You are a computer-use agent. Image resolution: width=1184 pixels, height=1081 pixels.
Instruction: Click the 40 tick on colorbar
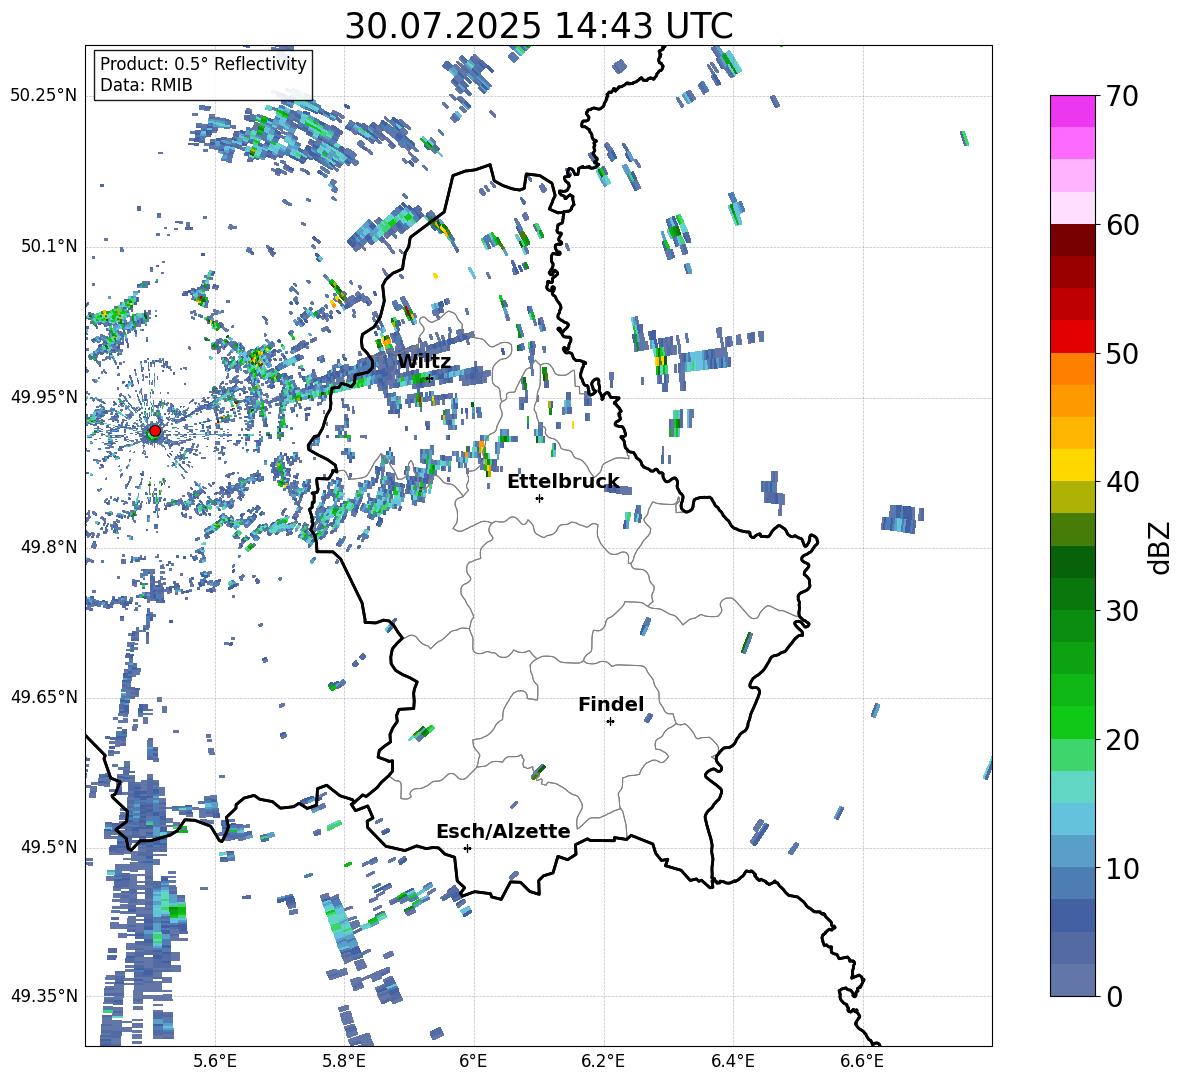[x=1122, y=482]
